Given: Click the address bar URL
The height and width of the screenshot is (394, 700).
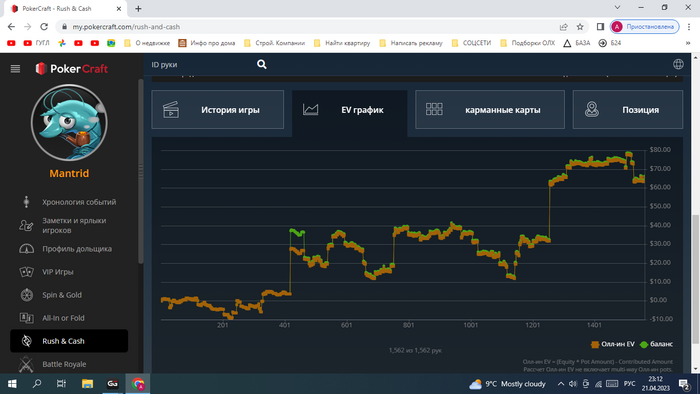Looking at the screenshot, I should (x=126, y=27).
